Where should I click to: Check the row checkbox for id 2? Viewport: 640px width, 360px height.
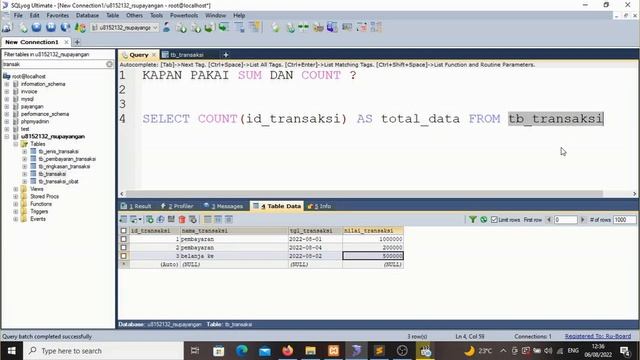point(124,248)
